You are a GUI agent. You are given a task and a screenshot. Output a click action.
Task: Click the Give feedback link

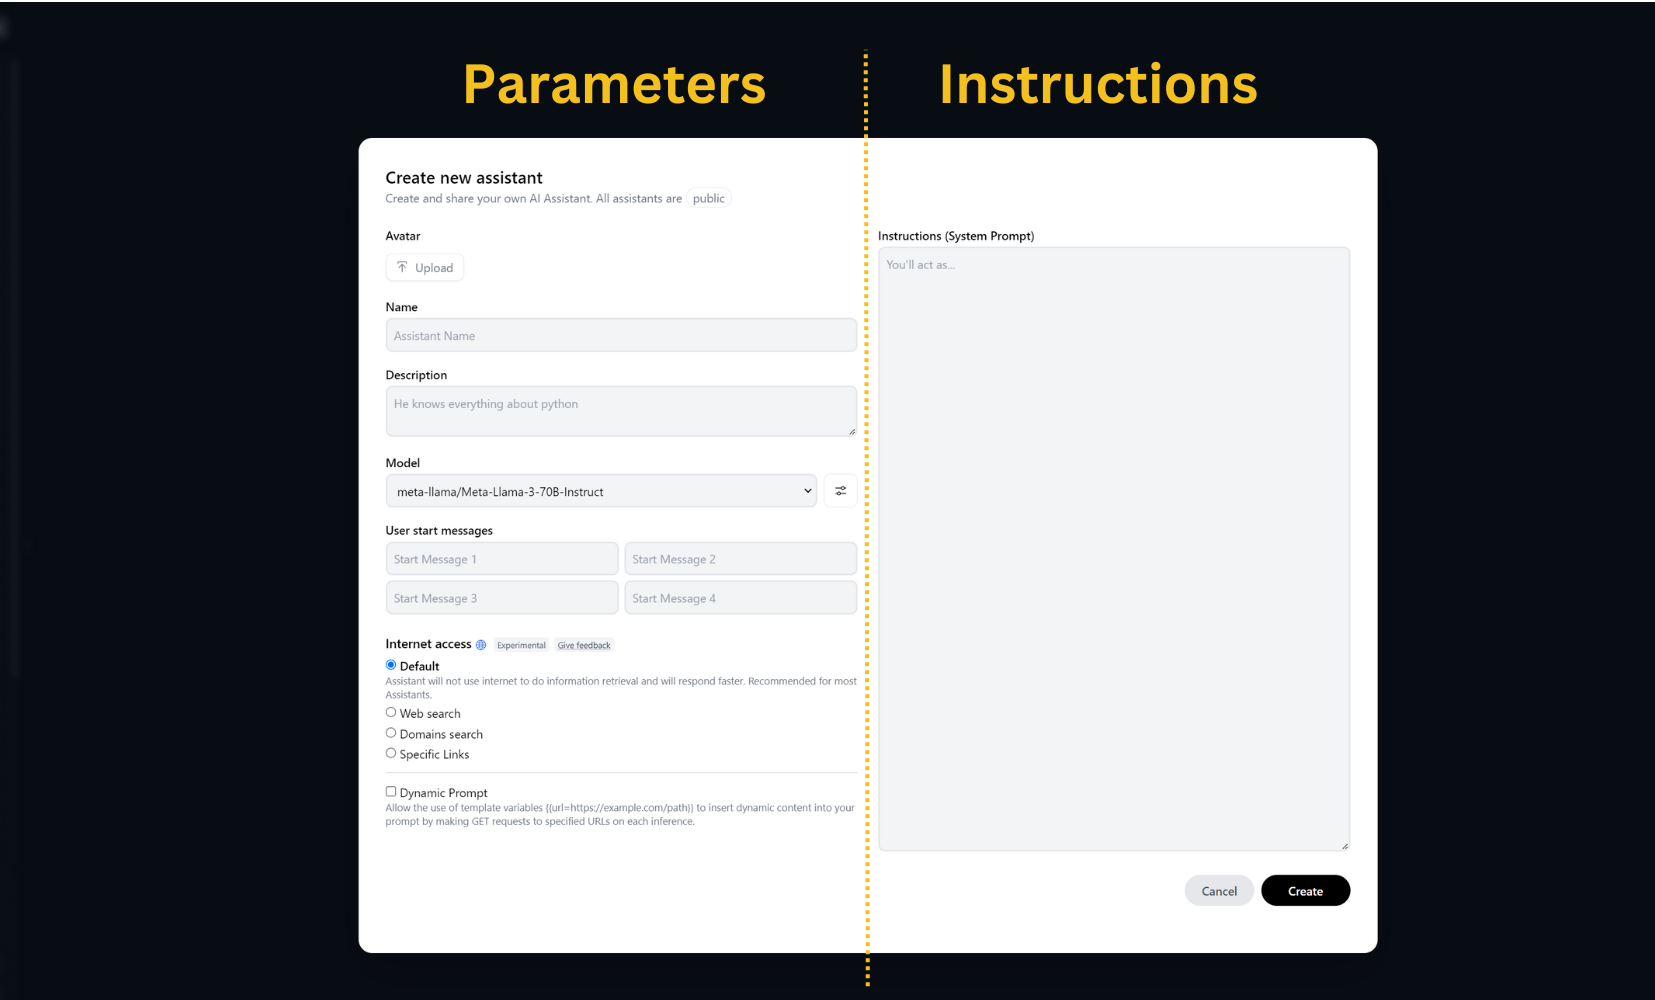pos(584,645)
